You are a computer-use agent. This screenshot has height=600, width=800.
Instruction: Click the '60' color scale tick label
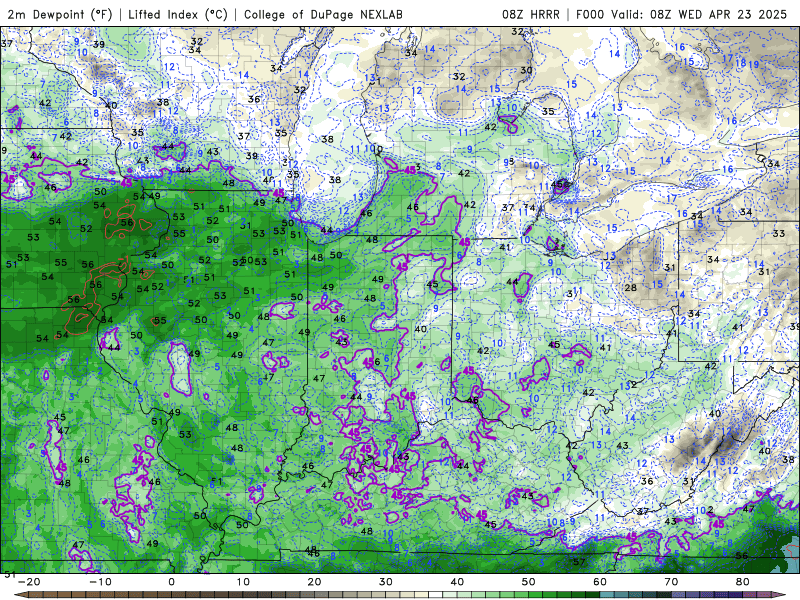click(x=600, y=582)
